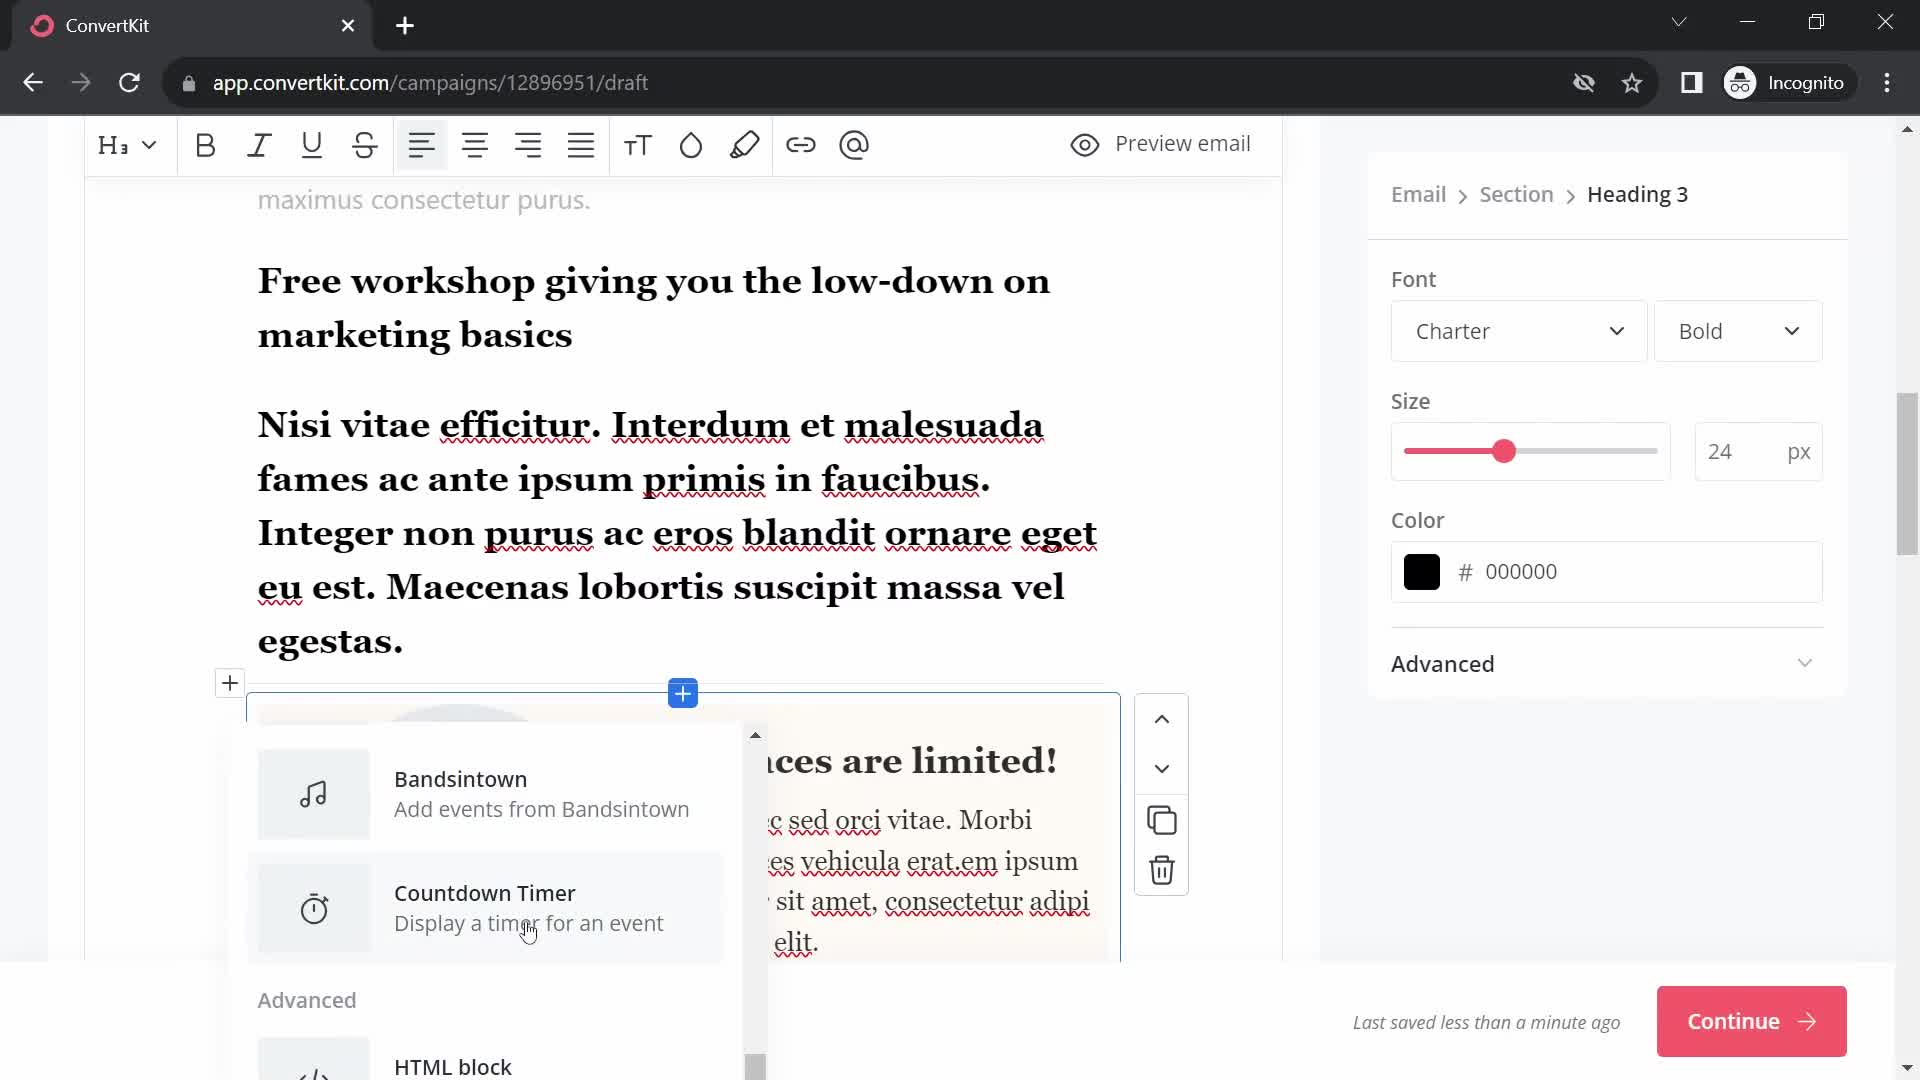Click the Strikethrough formatting icon
Screen dimensions: 1920x1080
point(367,145)
